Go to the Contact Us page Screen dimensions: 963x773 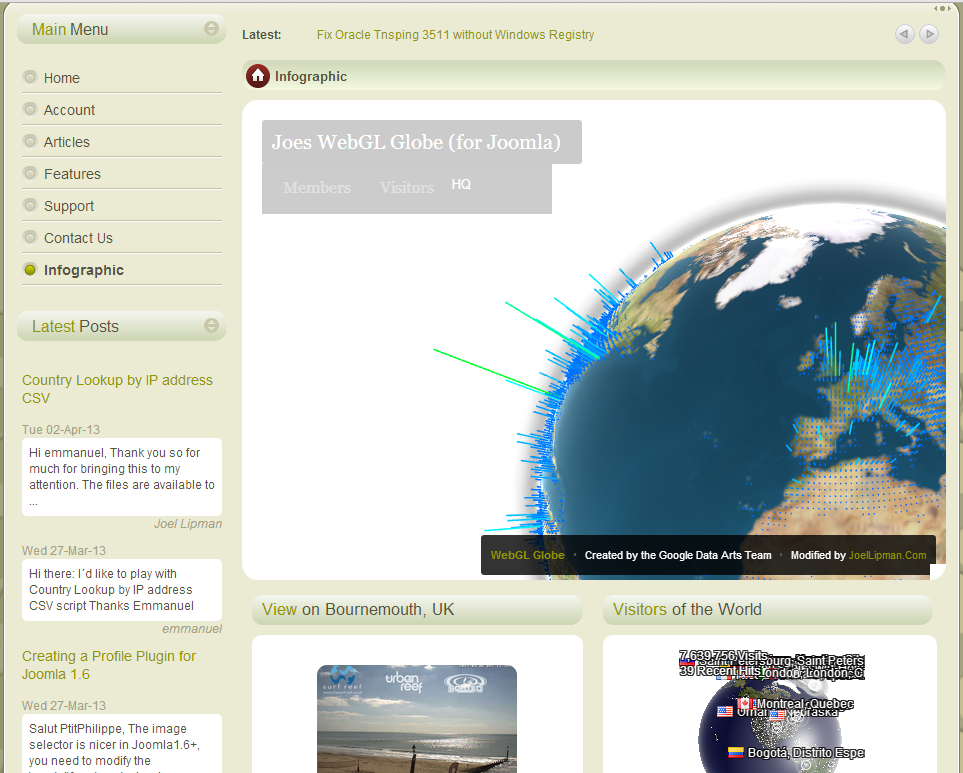tap(78, 238)
